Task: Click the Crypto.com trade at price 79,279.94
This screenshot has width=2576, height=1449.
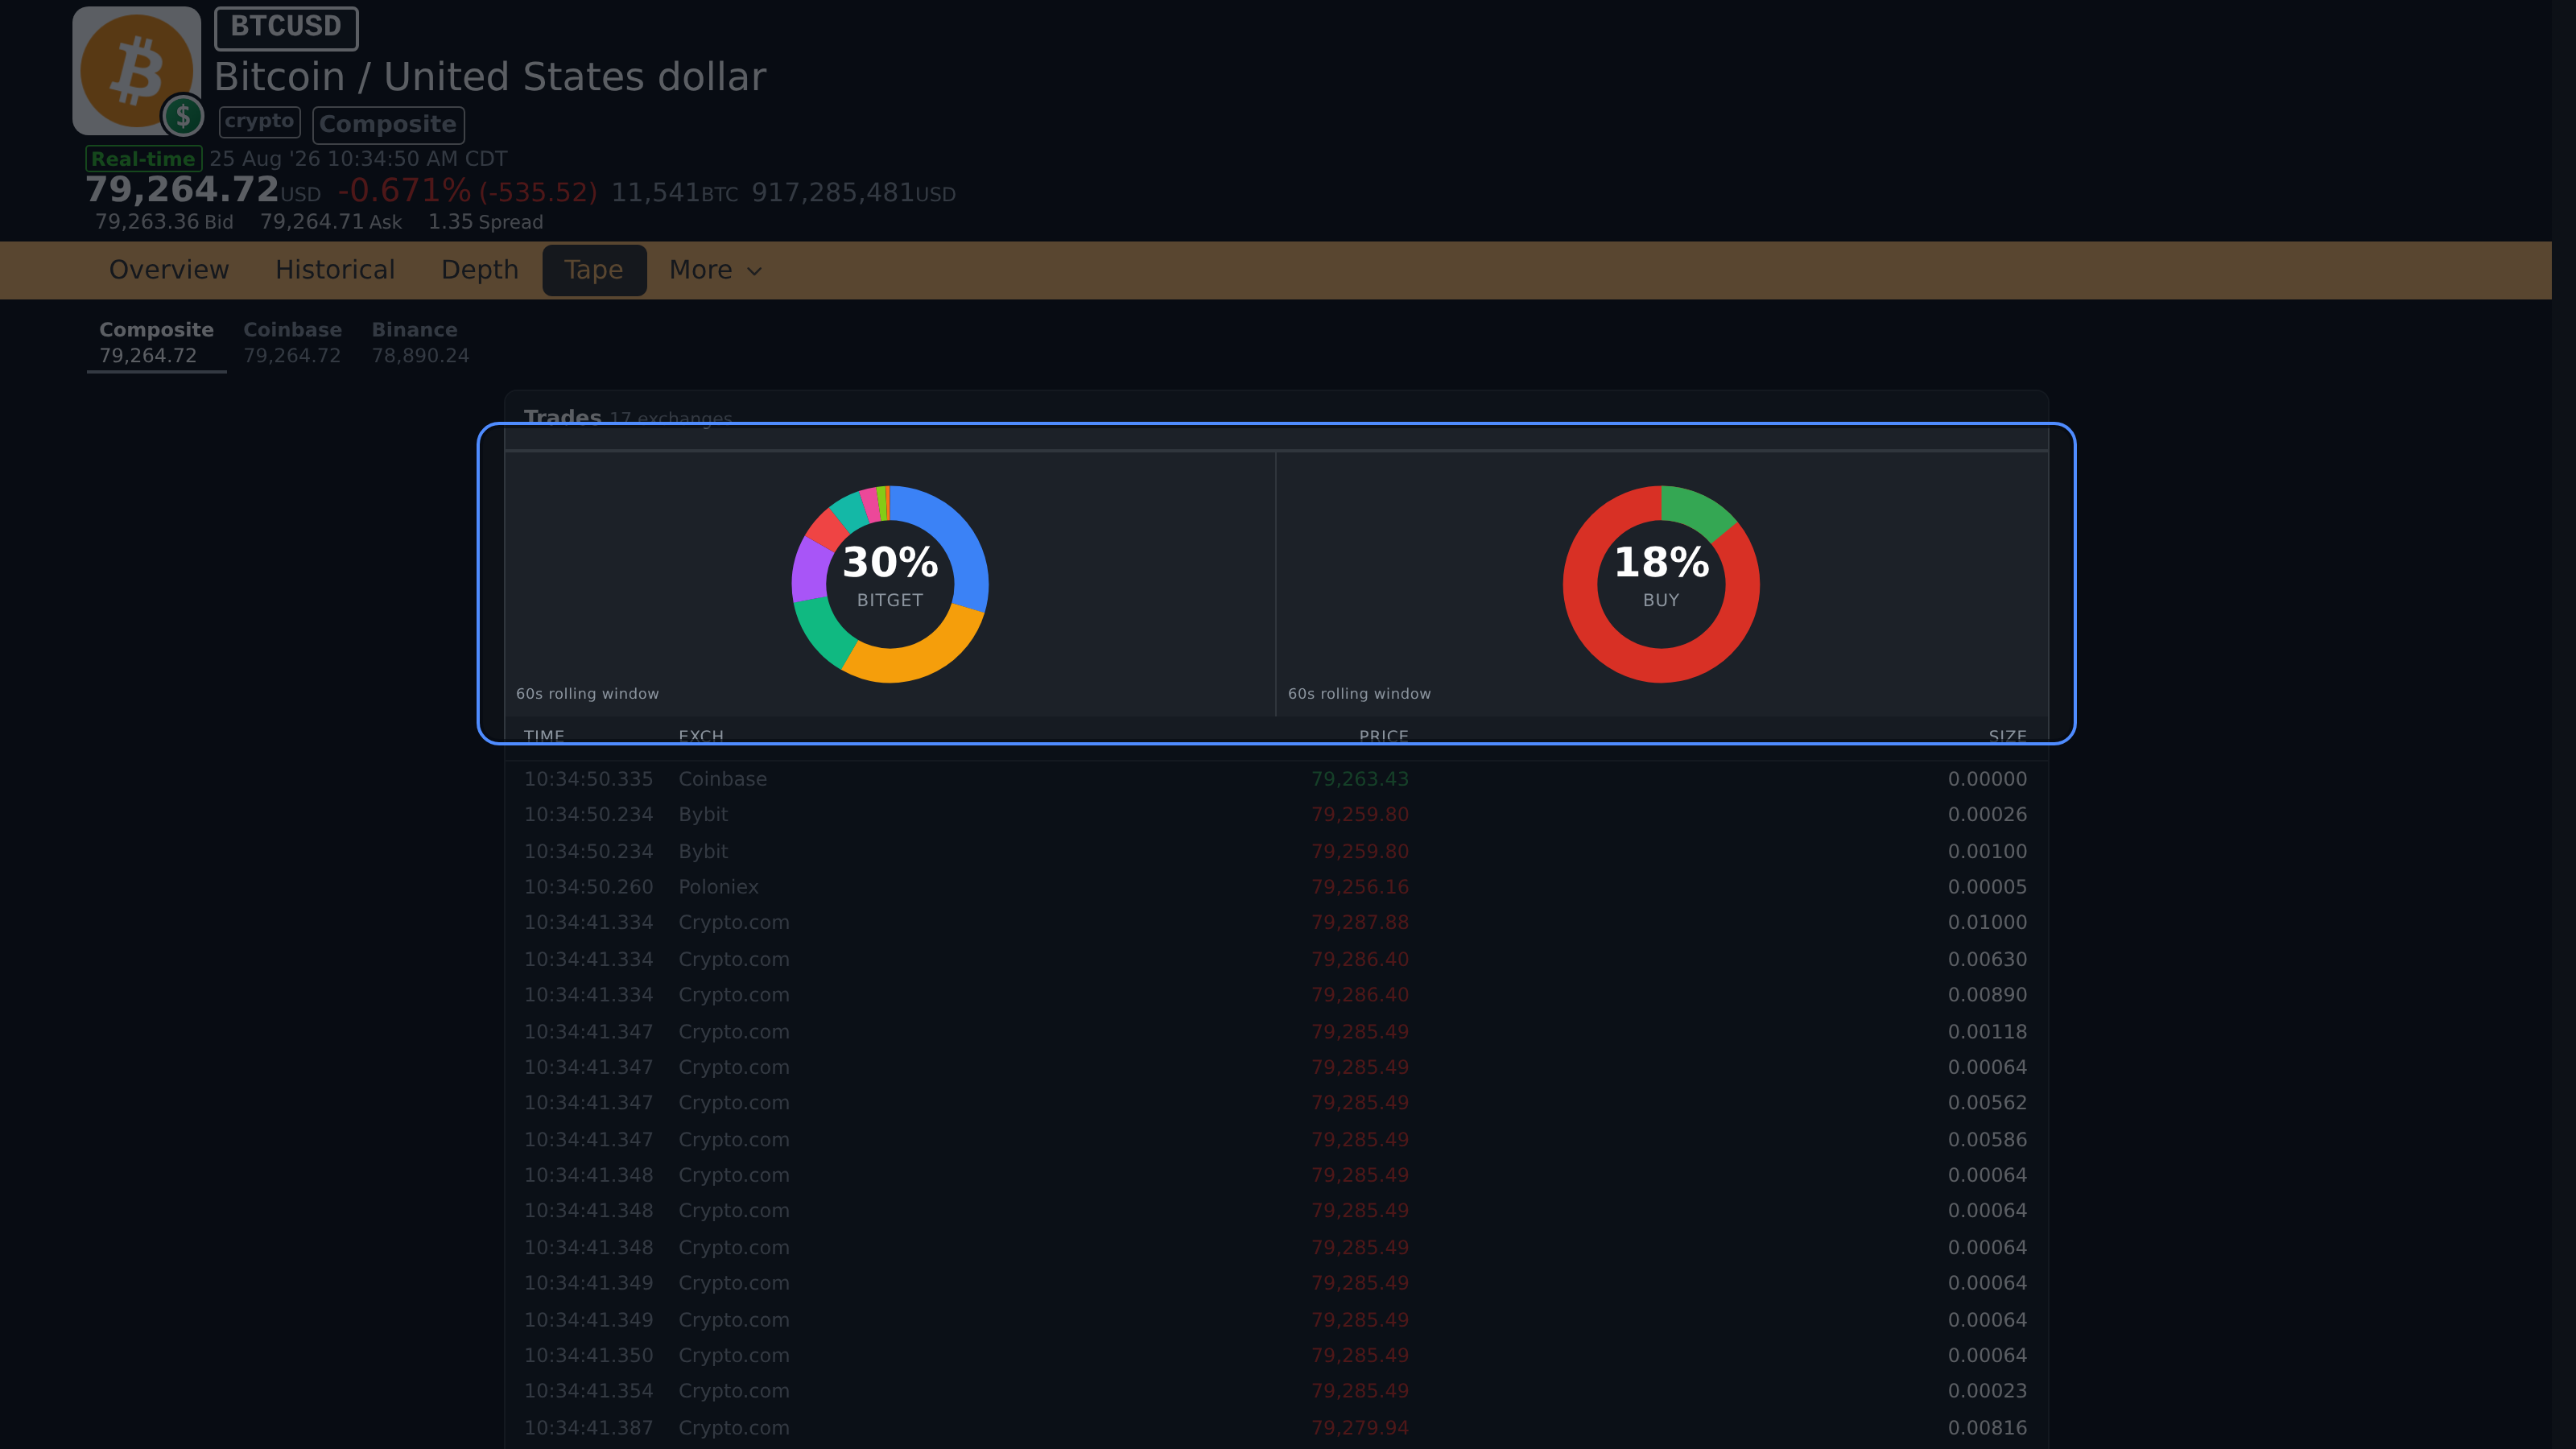Action: 1276,1428
